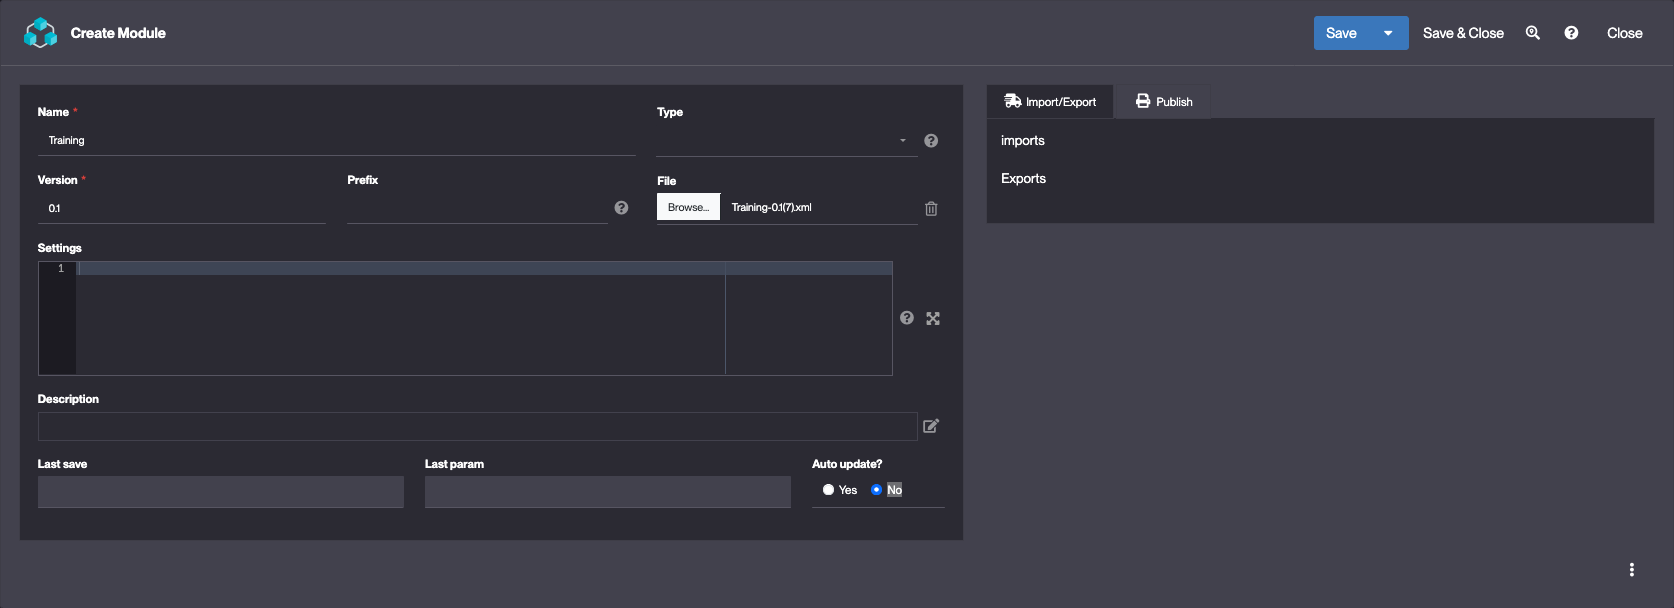The height and width of the screenshot is (608, 1674).
Task: Click the Last save field
Action: pyautogui.click(x=221, y=492)
